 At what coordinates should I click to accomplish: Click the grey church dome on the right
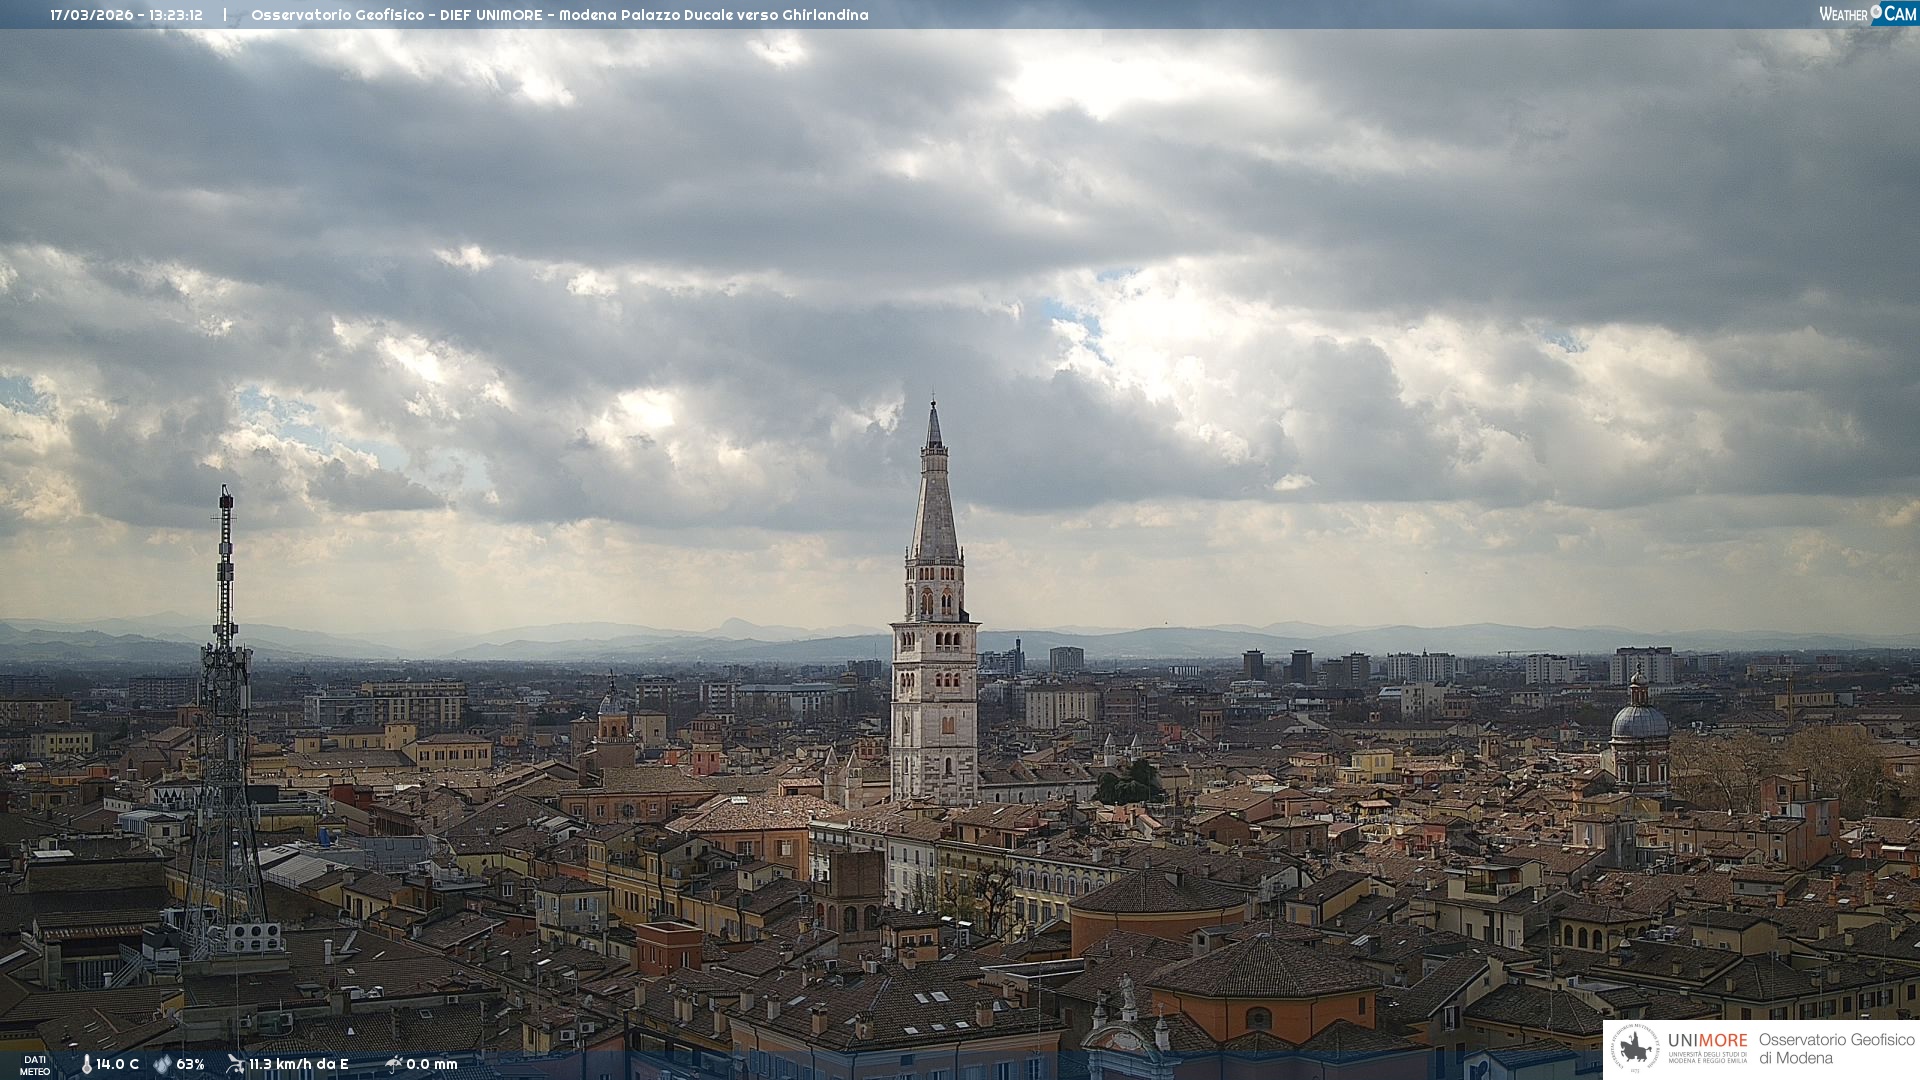click(1639, 722)
